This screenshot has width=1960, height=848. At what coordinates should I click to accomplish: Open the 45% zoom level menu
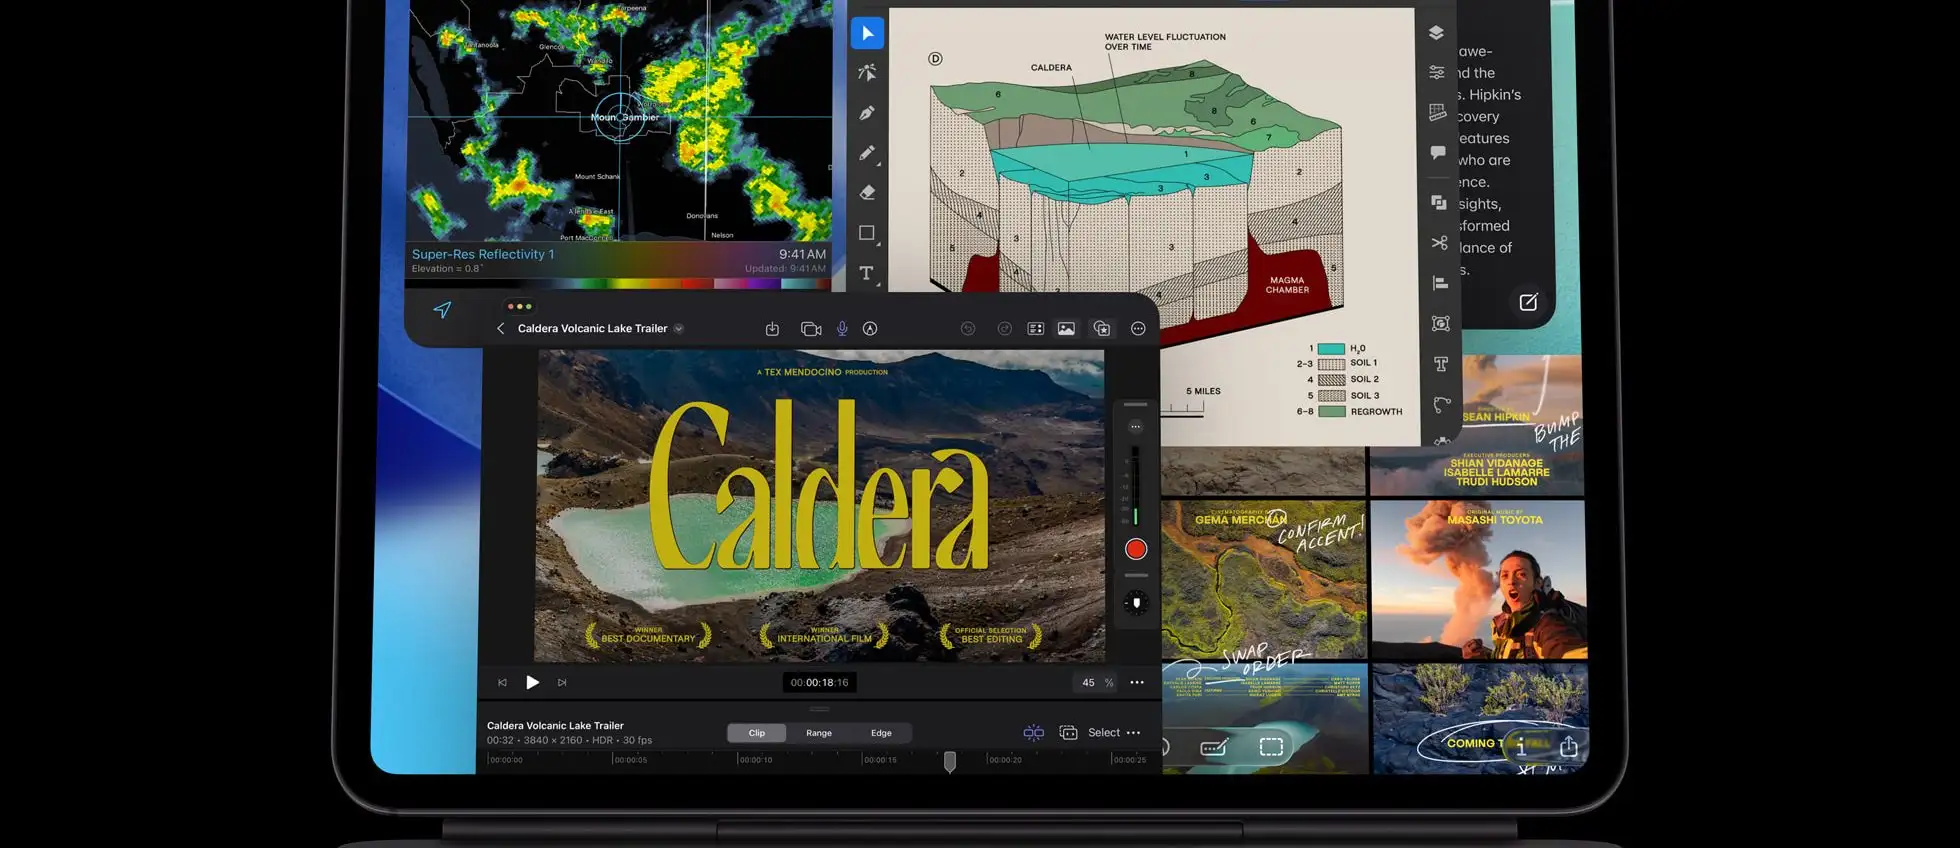click(1096, 683)
